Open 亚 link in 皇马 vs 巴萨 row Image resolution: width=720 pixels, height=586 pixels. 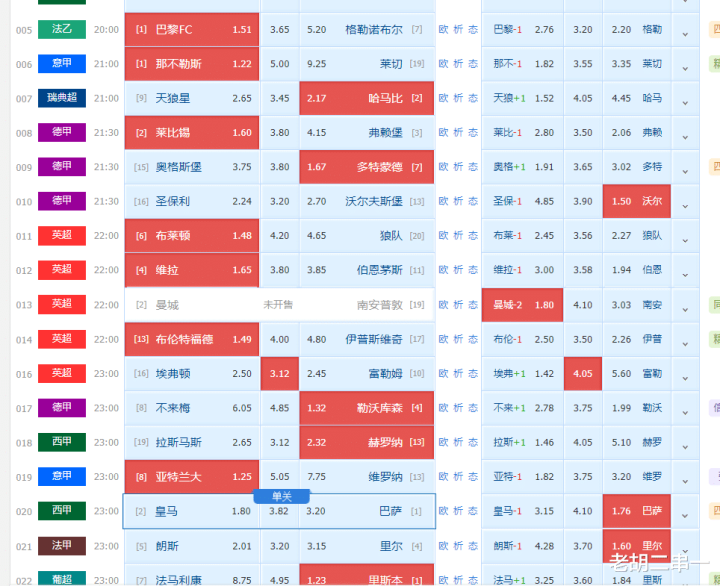[473, 511]
